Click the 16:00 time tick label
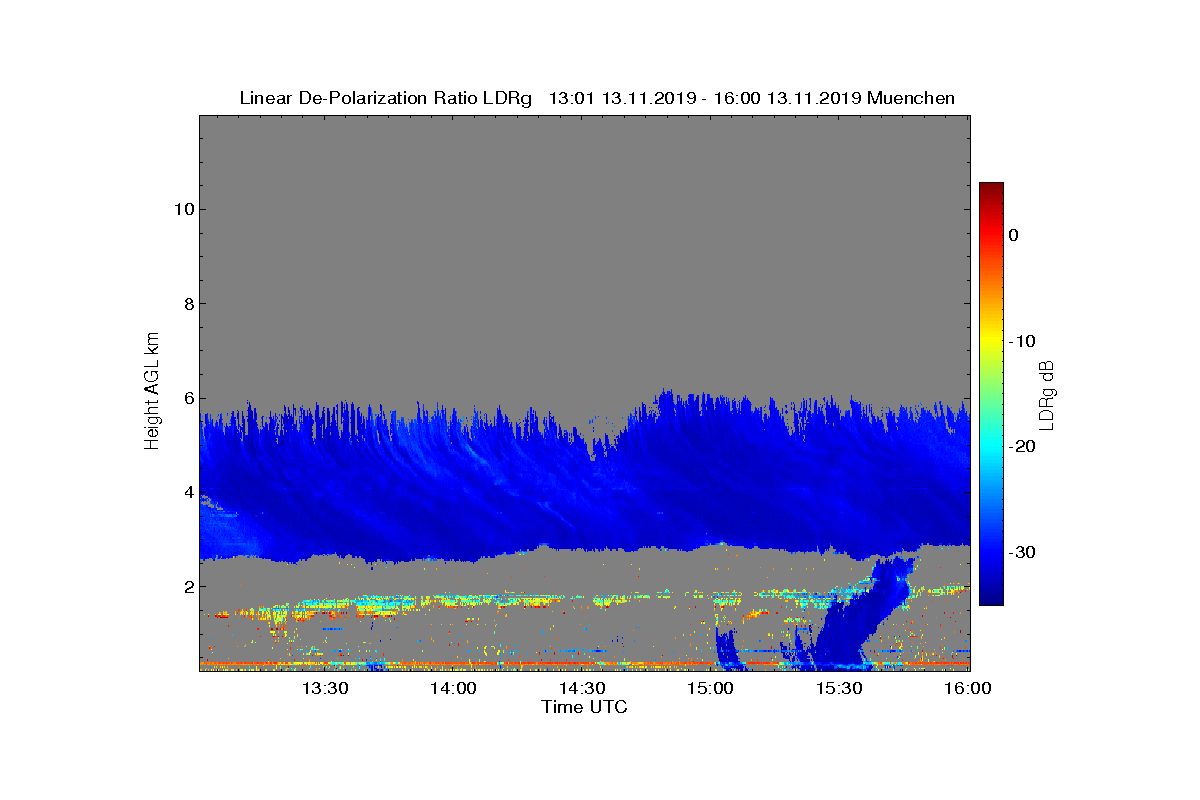The height and width of the screenshot is (800, 1200). (968, 688)
